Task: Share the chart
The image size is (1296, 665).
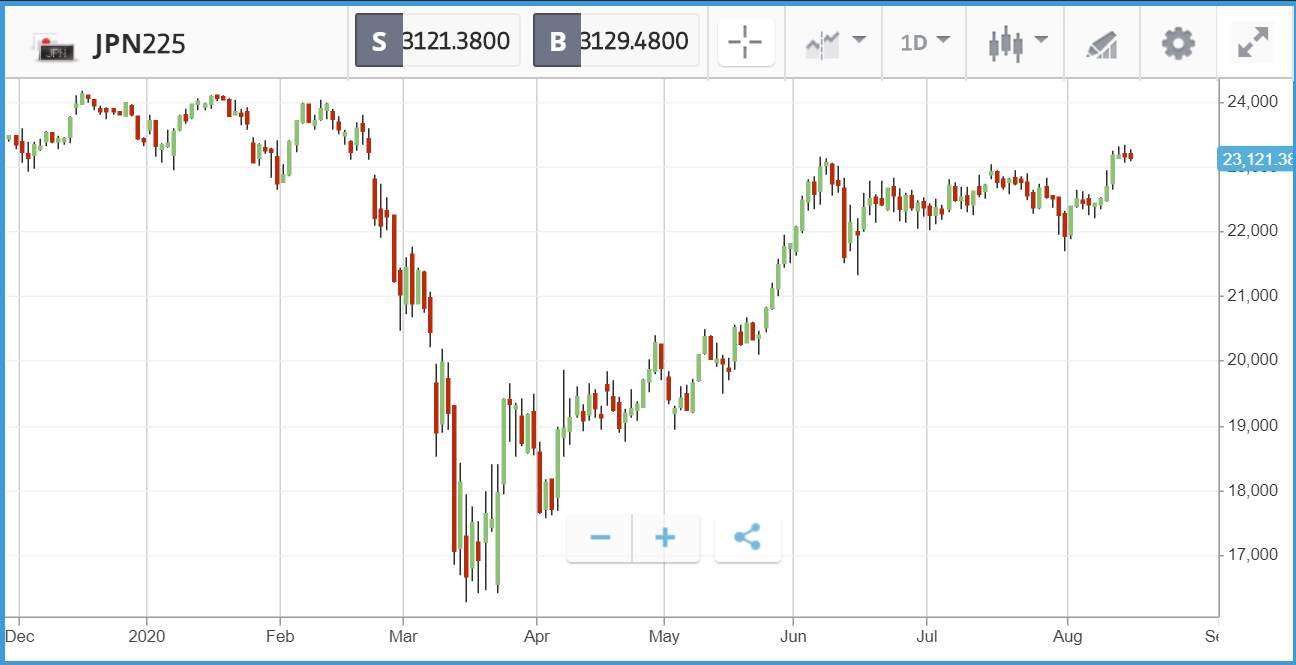Action: (747, 538)
